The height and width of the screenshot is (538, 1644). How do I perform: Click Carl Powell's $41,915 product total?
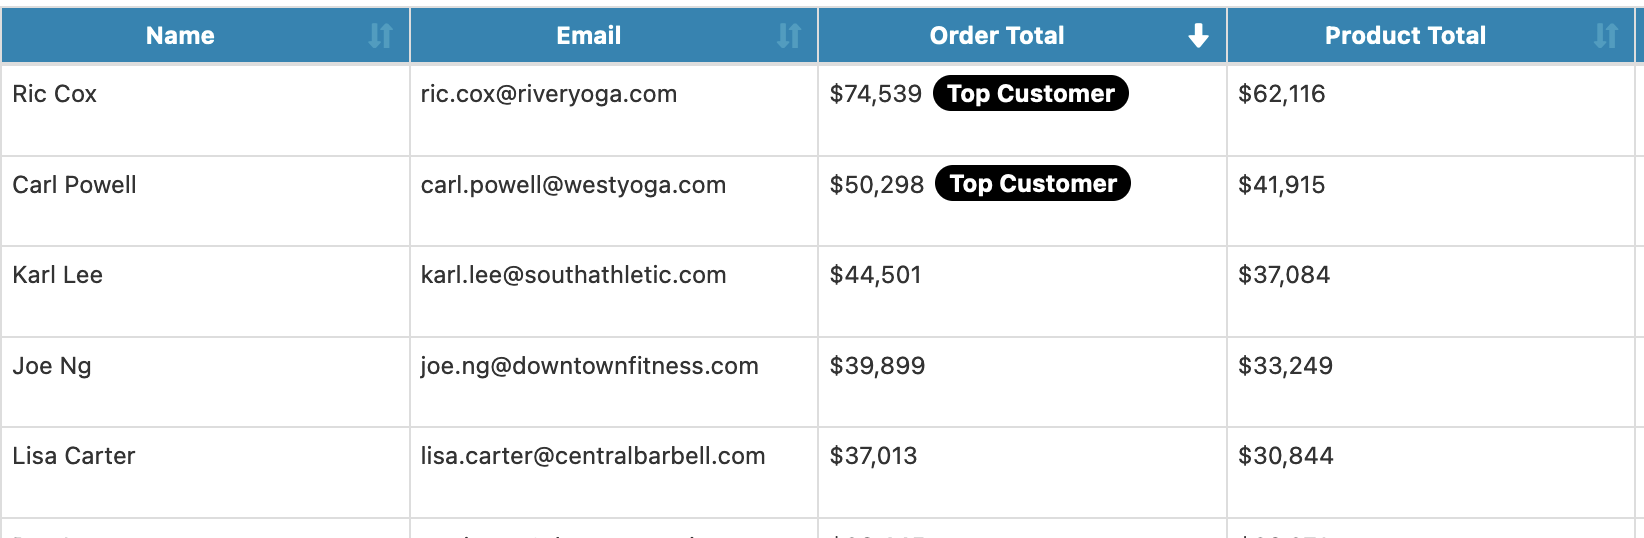pos(1281,185)
